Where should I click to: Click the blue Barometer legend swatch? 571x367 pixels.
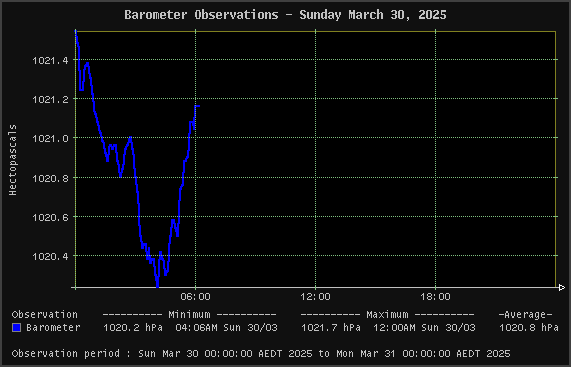pos(16,327)
